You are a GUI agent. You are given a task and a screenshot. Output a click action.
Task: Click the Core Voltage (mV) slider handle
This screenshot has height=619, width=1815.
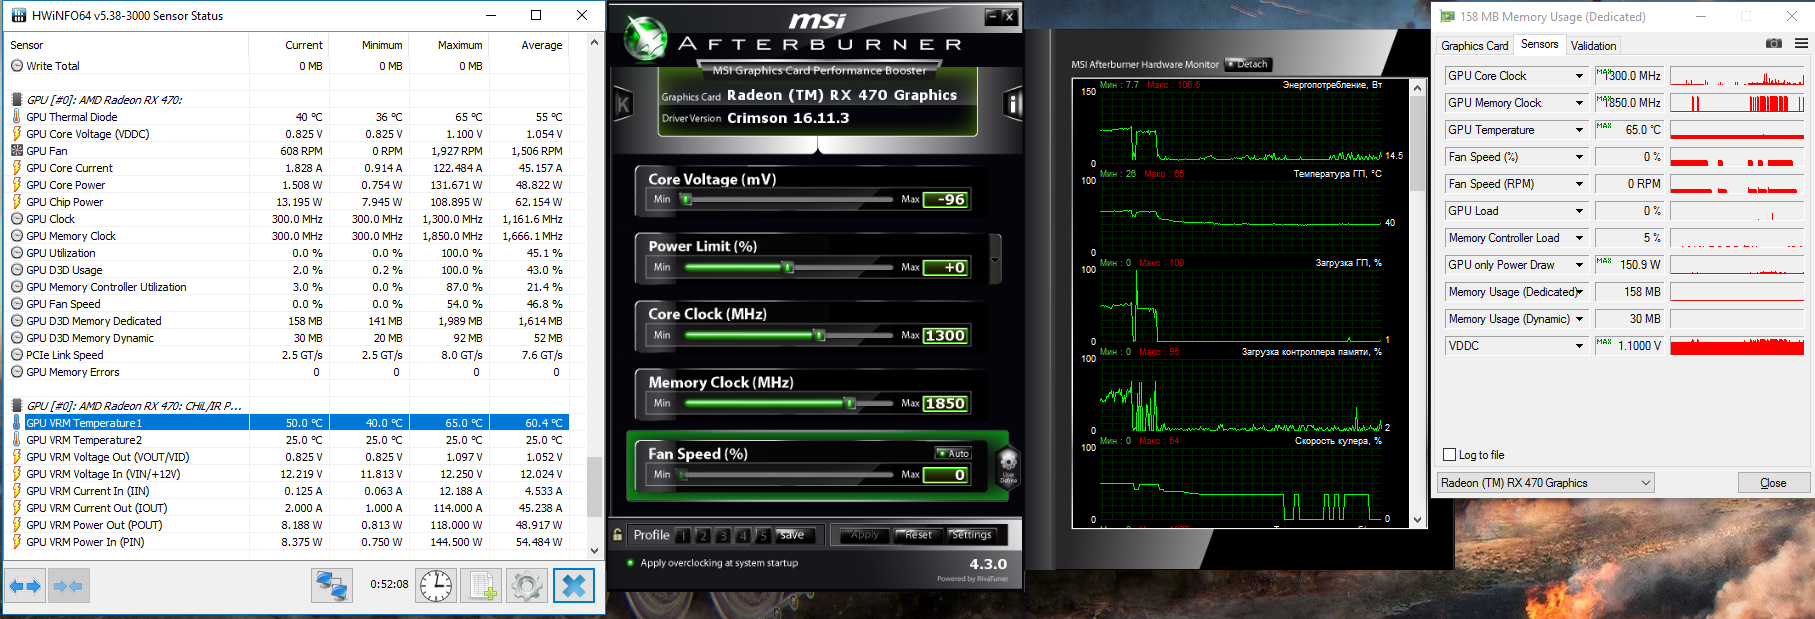tap(686, 199)
